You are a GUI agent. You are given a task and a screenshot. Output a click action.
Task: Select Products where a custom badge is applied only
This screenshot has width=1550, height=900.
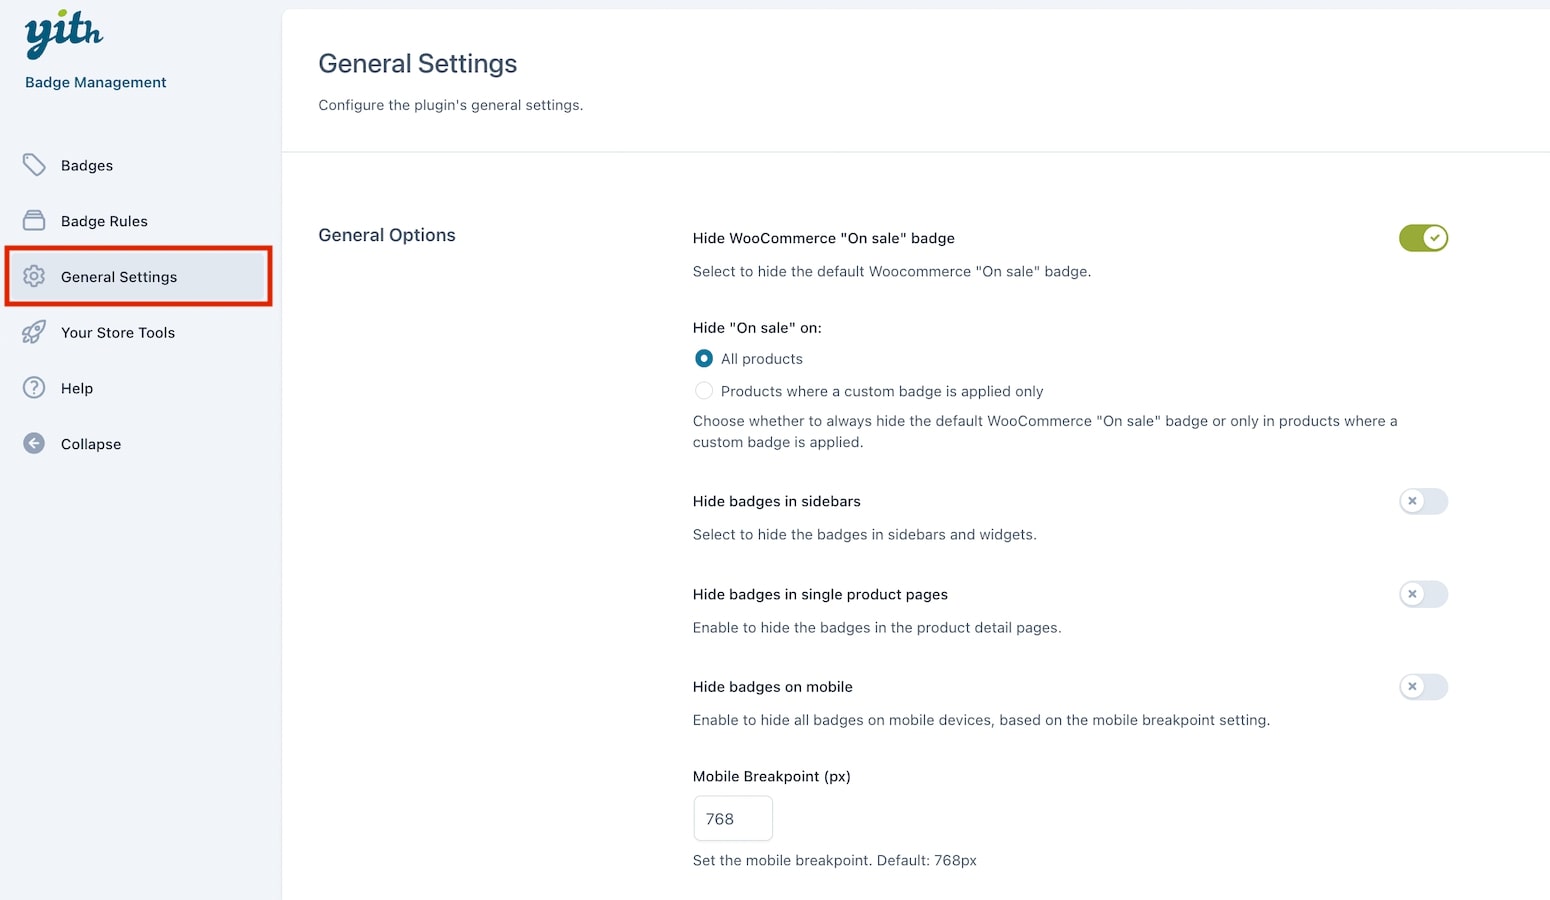pos(704,391)
